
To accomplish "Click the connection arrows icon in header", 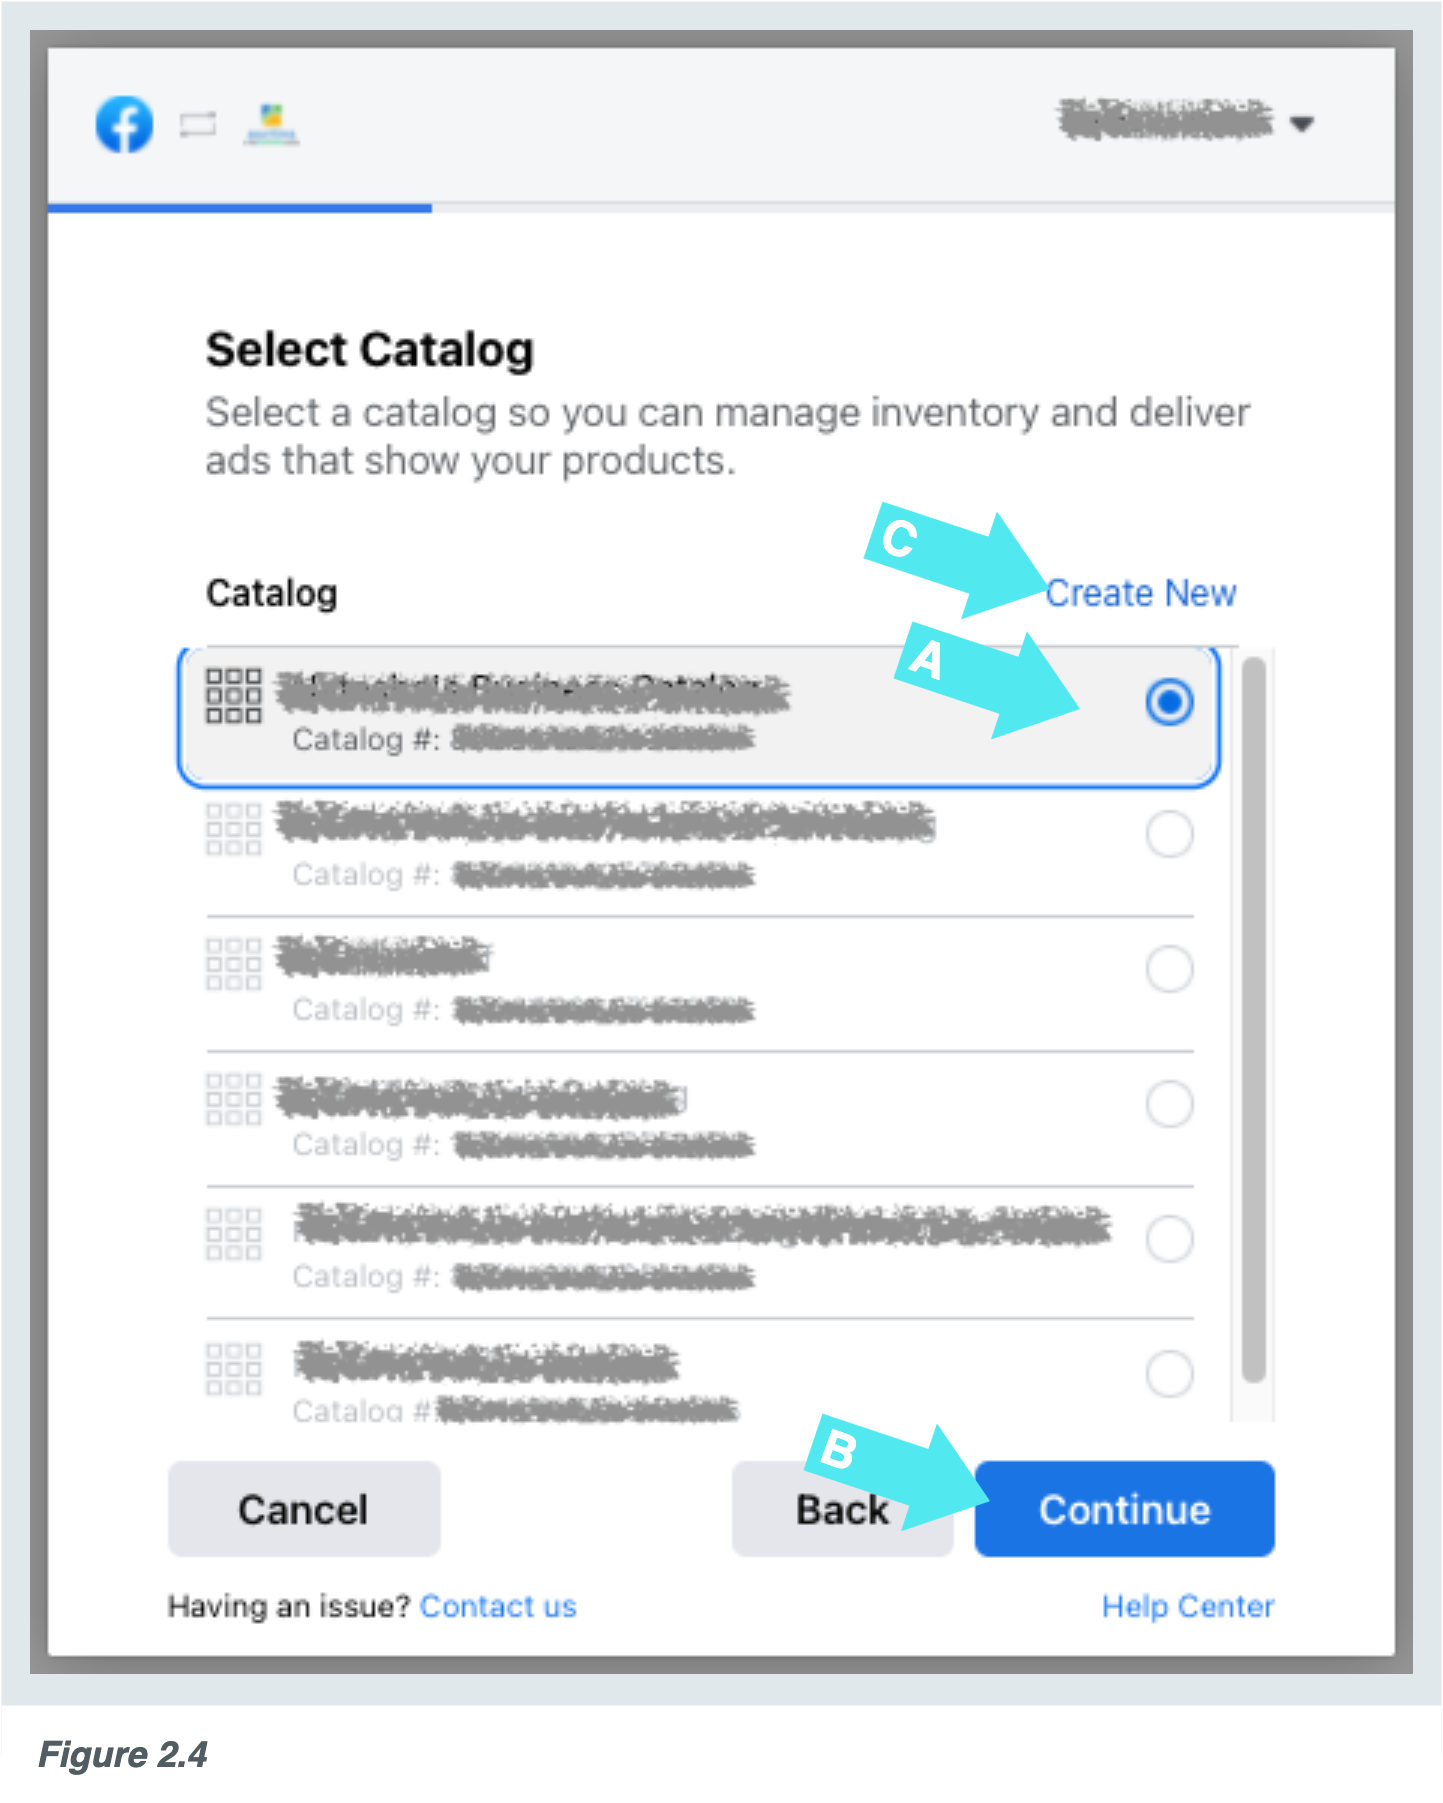I will 198,125.
